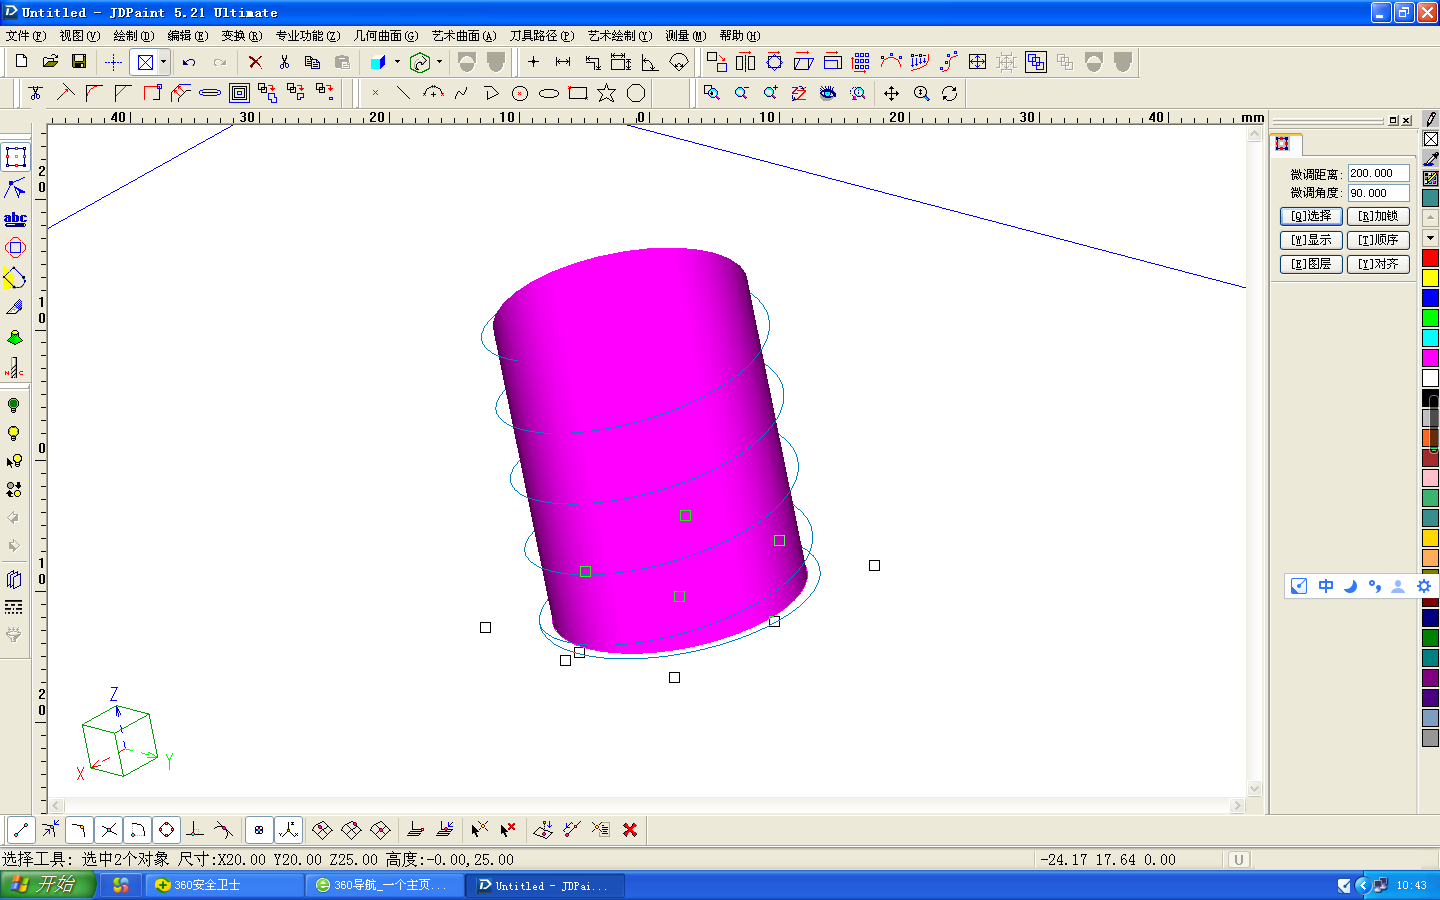Image resolution: width=1440 pixels, height=900 pixels.
Task: Create a new file with New icon
Action: (x=21, y=62)
